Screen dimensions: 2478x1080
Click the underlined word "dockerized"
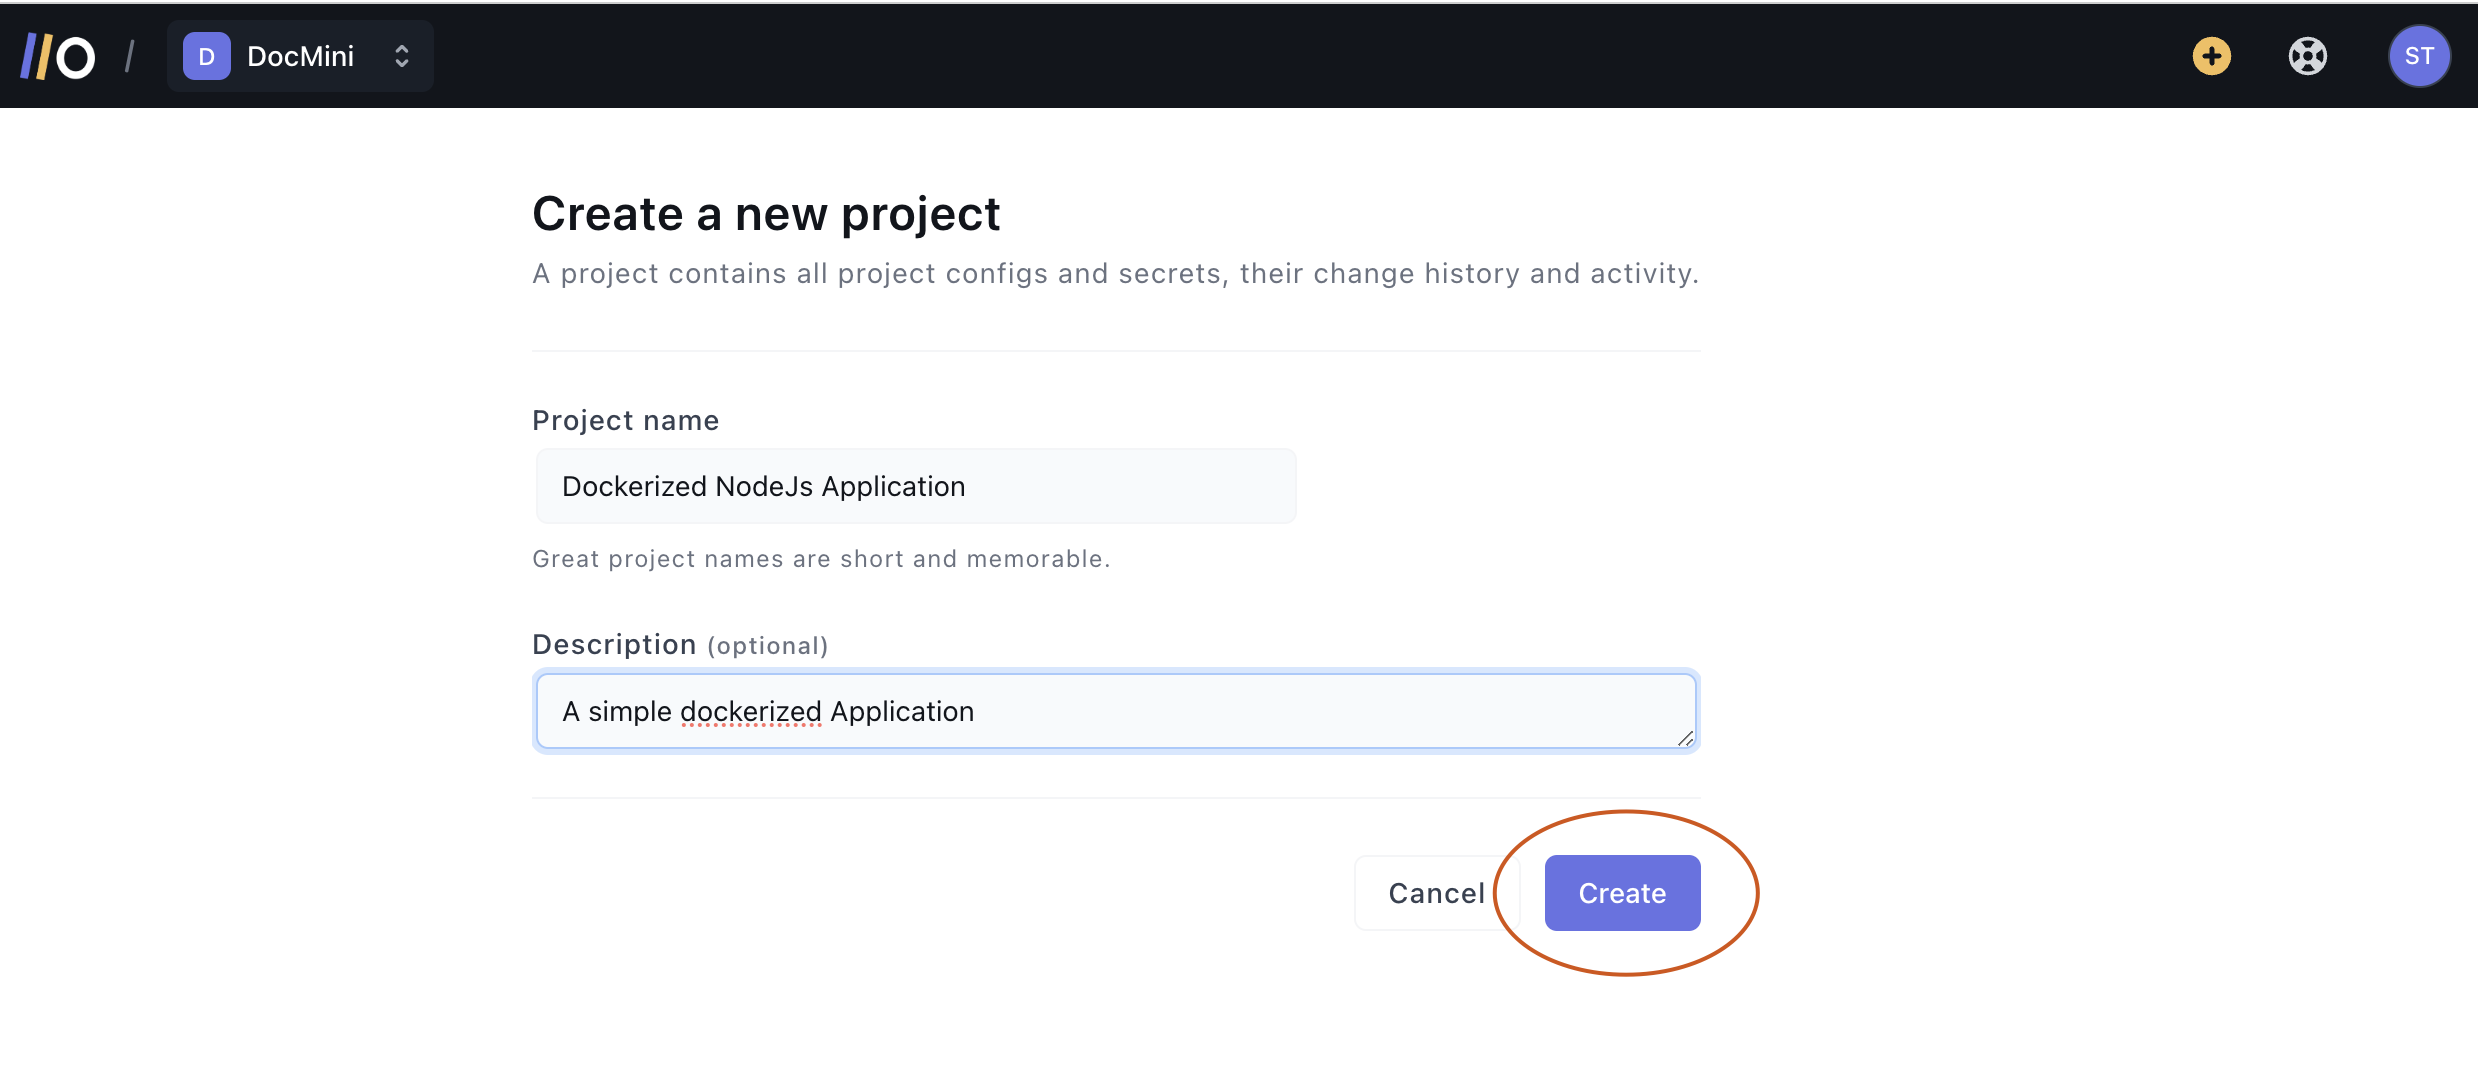click(751, 712)
